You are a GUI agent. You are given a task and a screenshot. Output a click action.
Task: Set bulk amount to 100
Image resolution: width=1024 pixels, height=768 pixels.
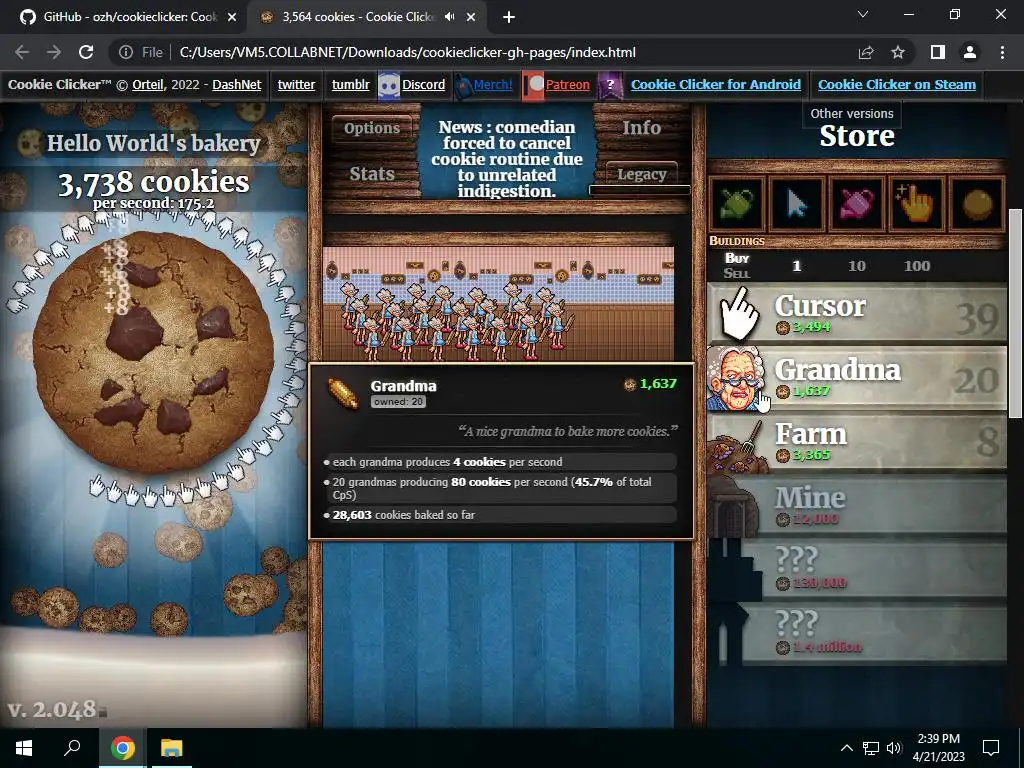[x=917, y=266]
